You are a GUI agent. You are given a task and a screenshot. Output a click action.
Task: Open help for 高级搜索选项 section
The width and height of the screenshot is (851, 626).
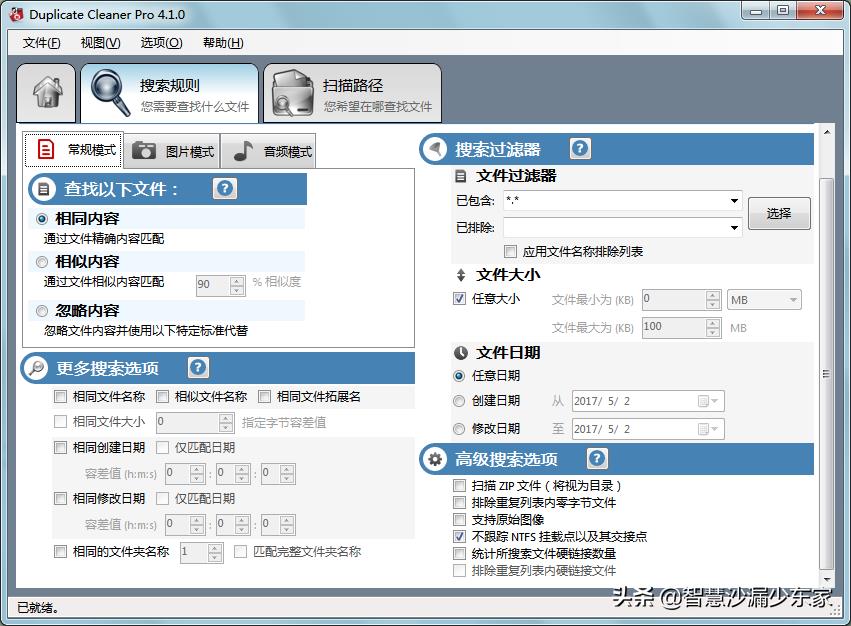(596, 458)
